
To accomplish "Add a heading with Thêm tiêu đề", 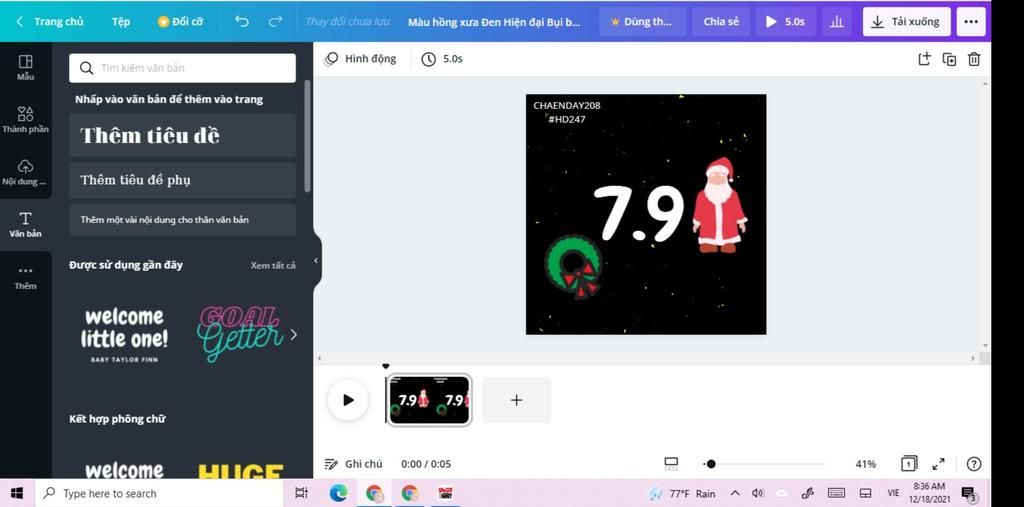I will coord(182,135).
